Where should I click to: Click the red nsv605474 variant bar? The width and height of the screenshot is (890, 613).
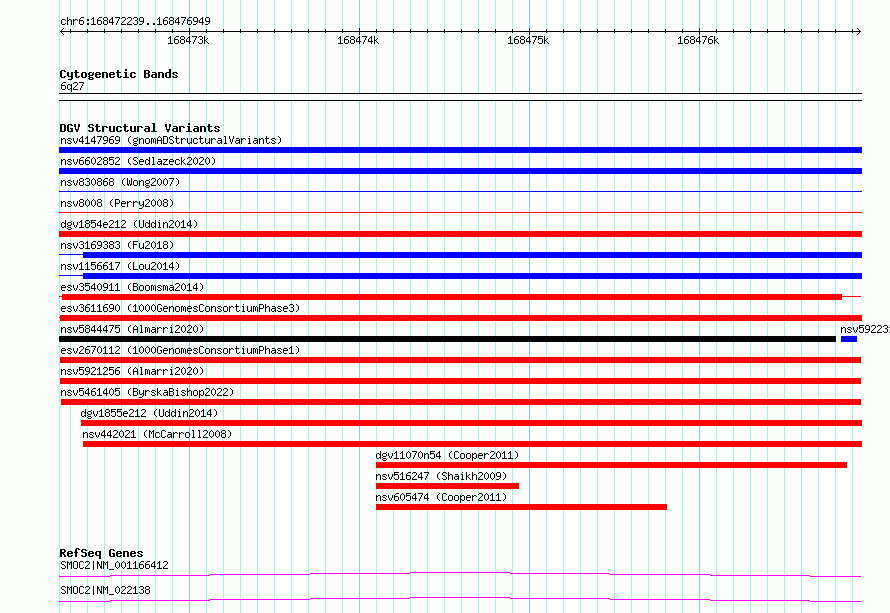pyautogui.click(x=521, y=507)
